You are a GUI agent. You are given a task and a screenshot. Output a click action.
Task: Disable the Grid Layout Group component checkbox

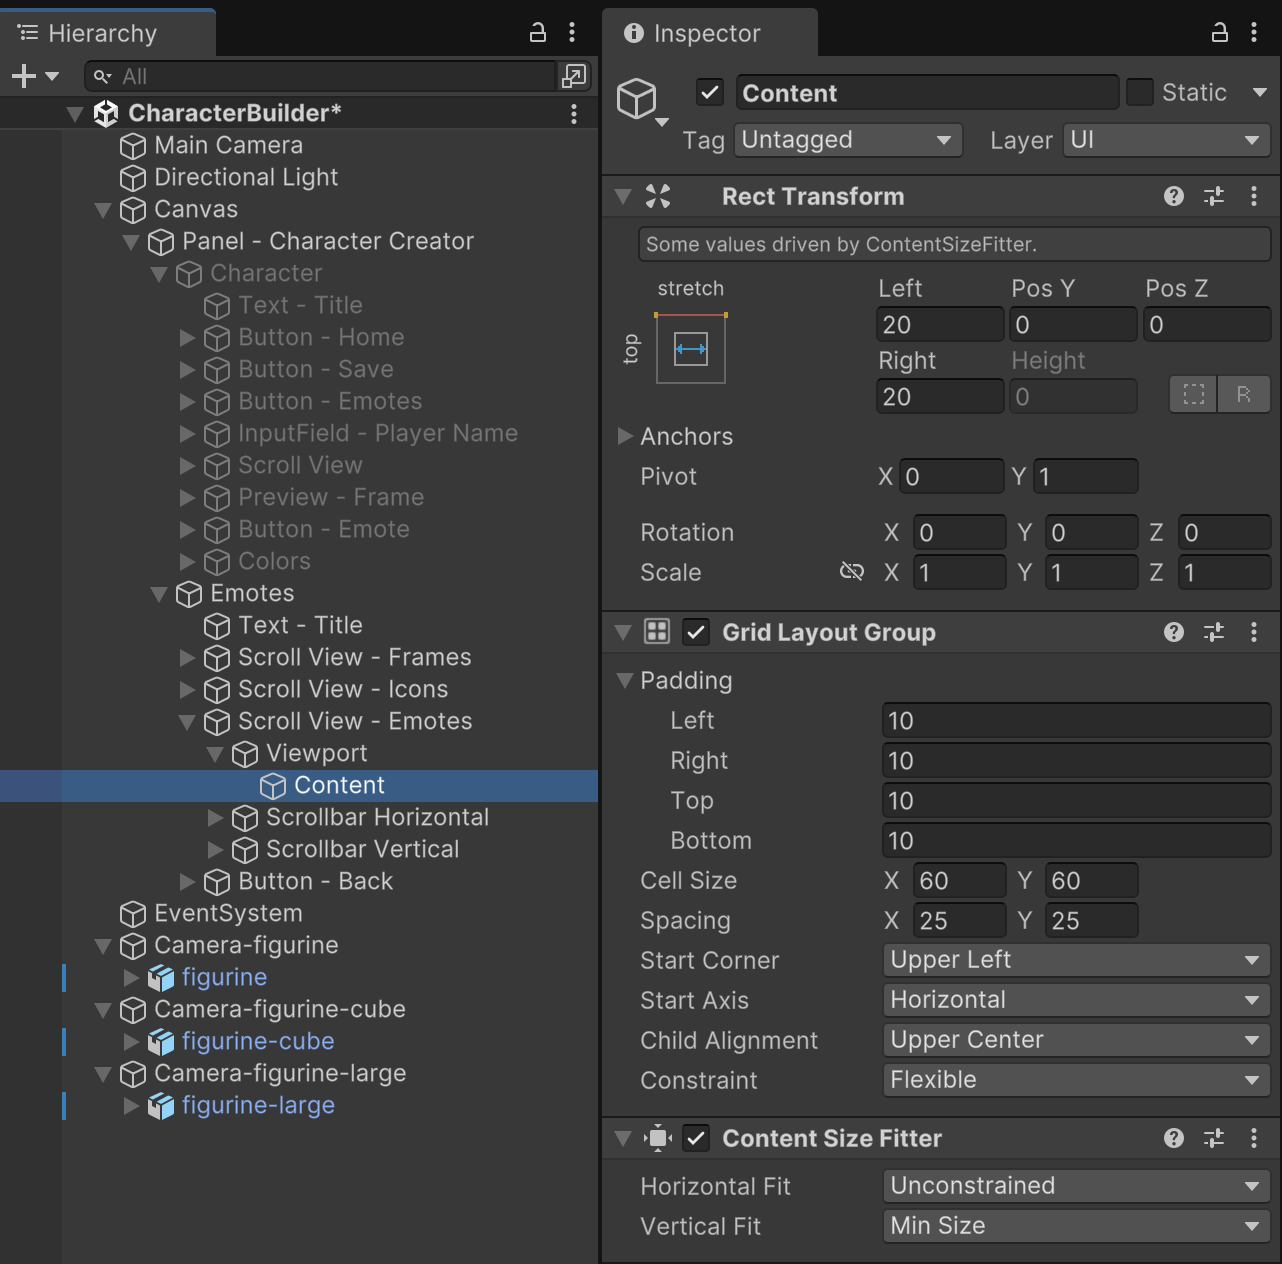(x=696, y=632)
